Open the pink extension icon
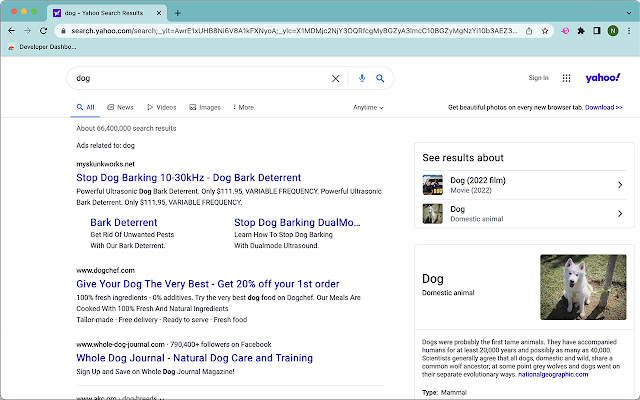 point(565,31)
